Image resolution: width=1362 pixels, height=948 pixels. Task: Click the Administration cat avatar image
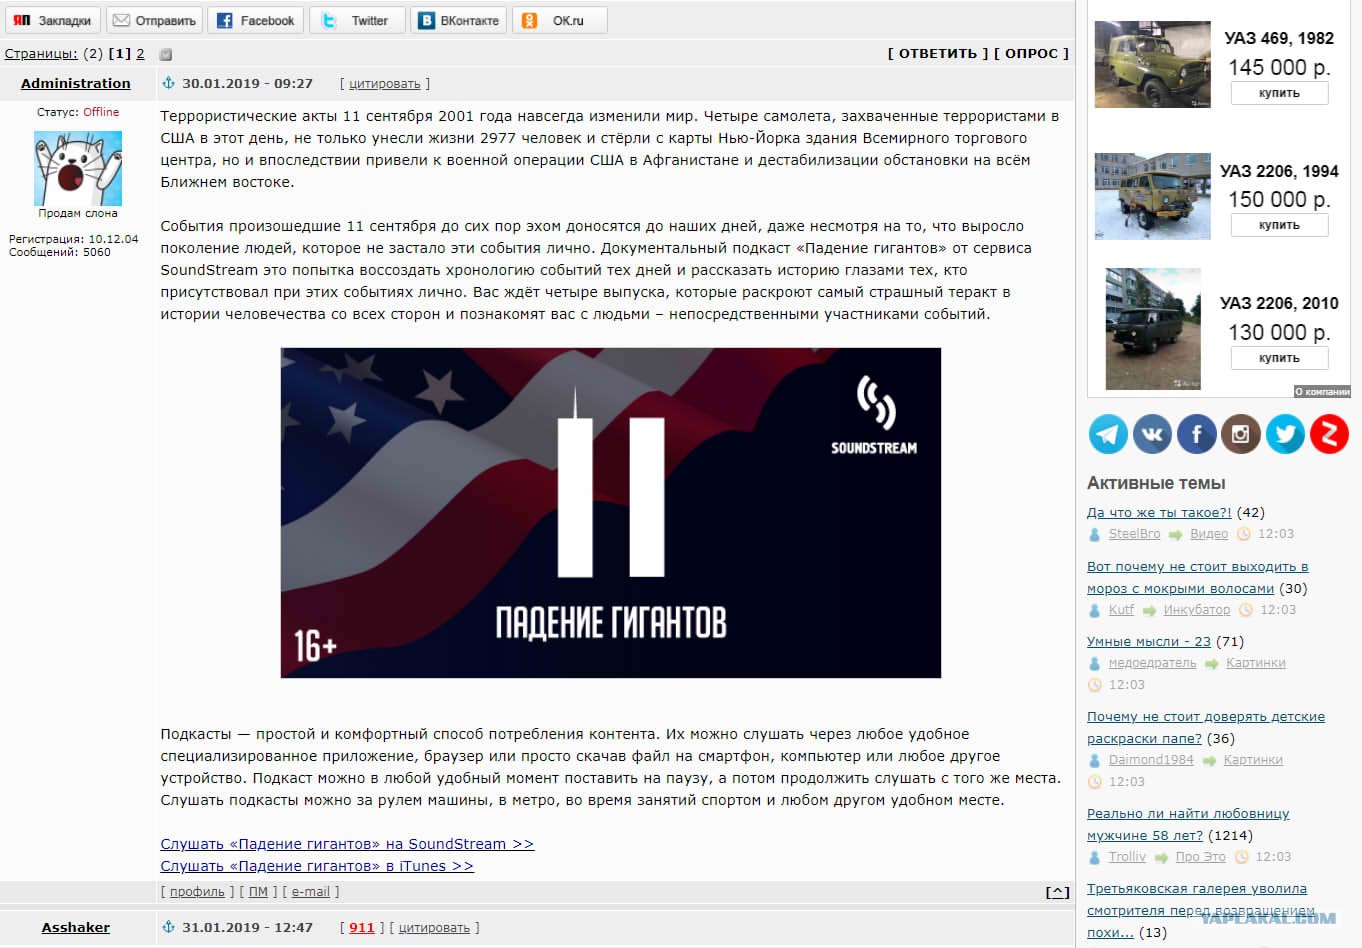tap(78, 168)
